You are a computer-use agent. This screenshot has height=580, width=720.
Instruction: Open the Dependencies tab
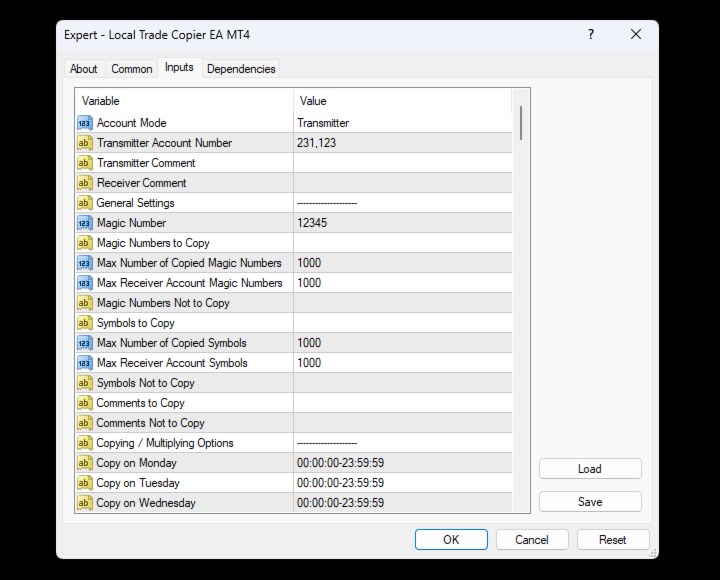241,69
